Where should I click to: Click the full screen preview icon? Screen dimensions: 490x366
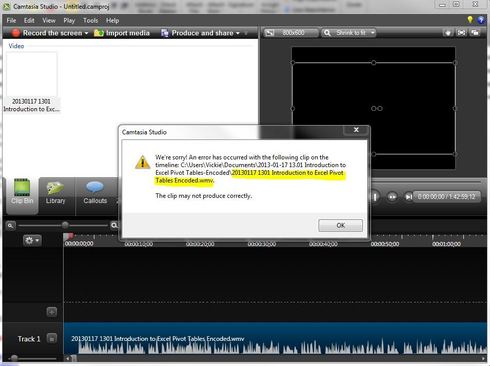coord(461,33)
